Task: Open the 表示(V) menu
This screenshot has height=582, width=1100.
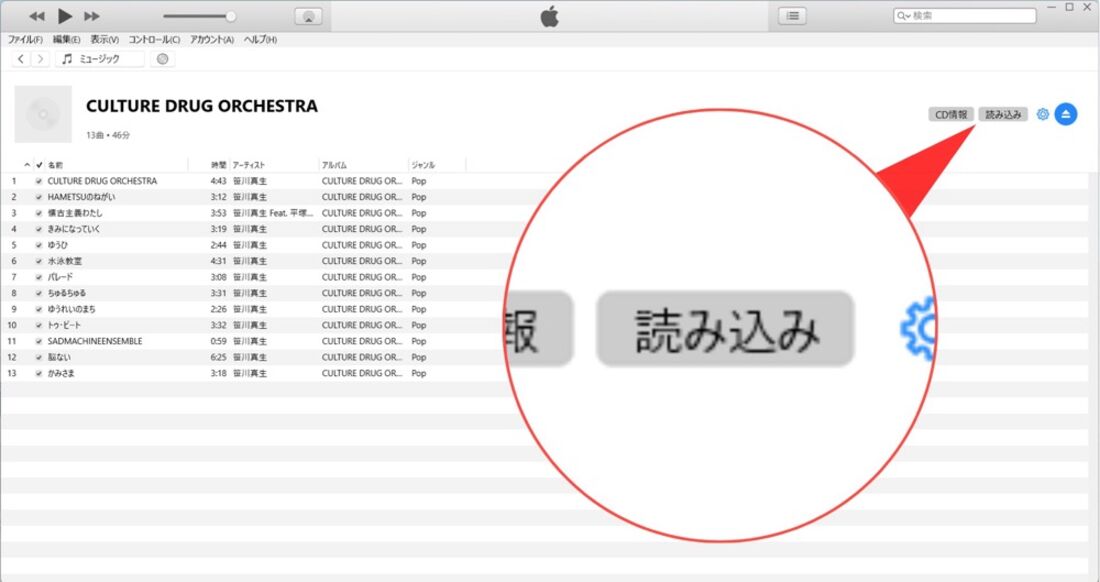Action: [x=105, y=39]
